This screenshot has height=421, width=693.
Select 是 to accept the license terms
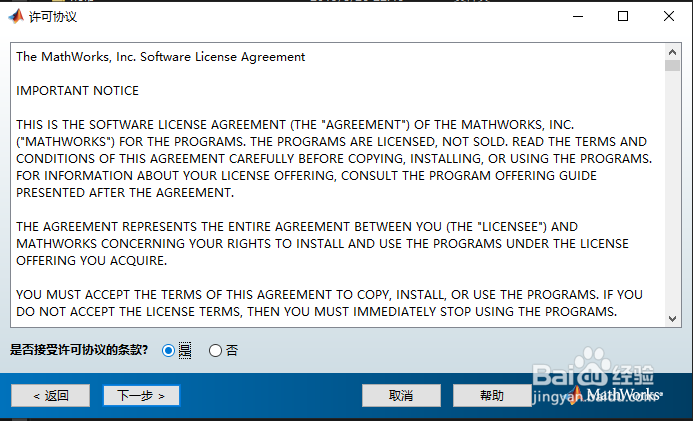click(x=168, y=350)
